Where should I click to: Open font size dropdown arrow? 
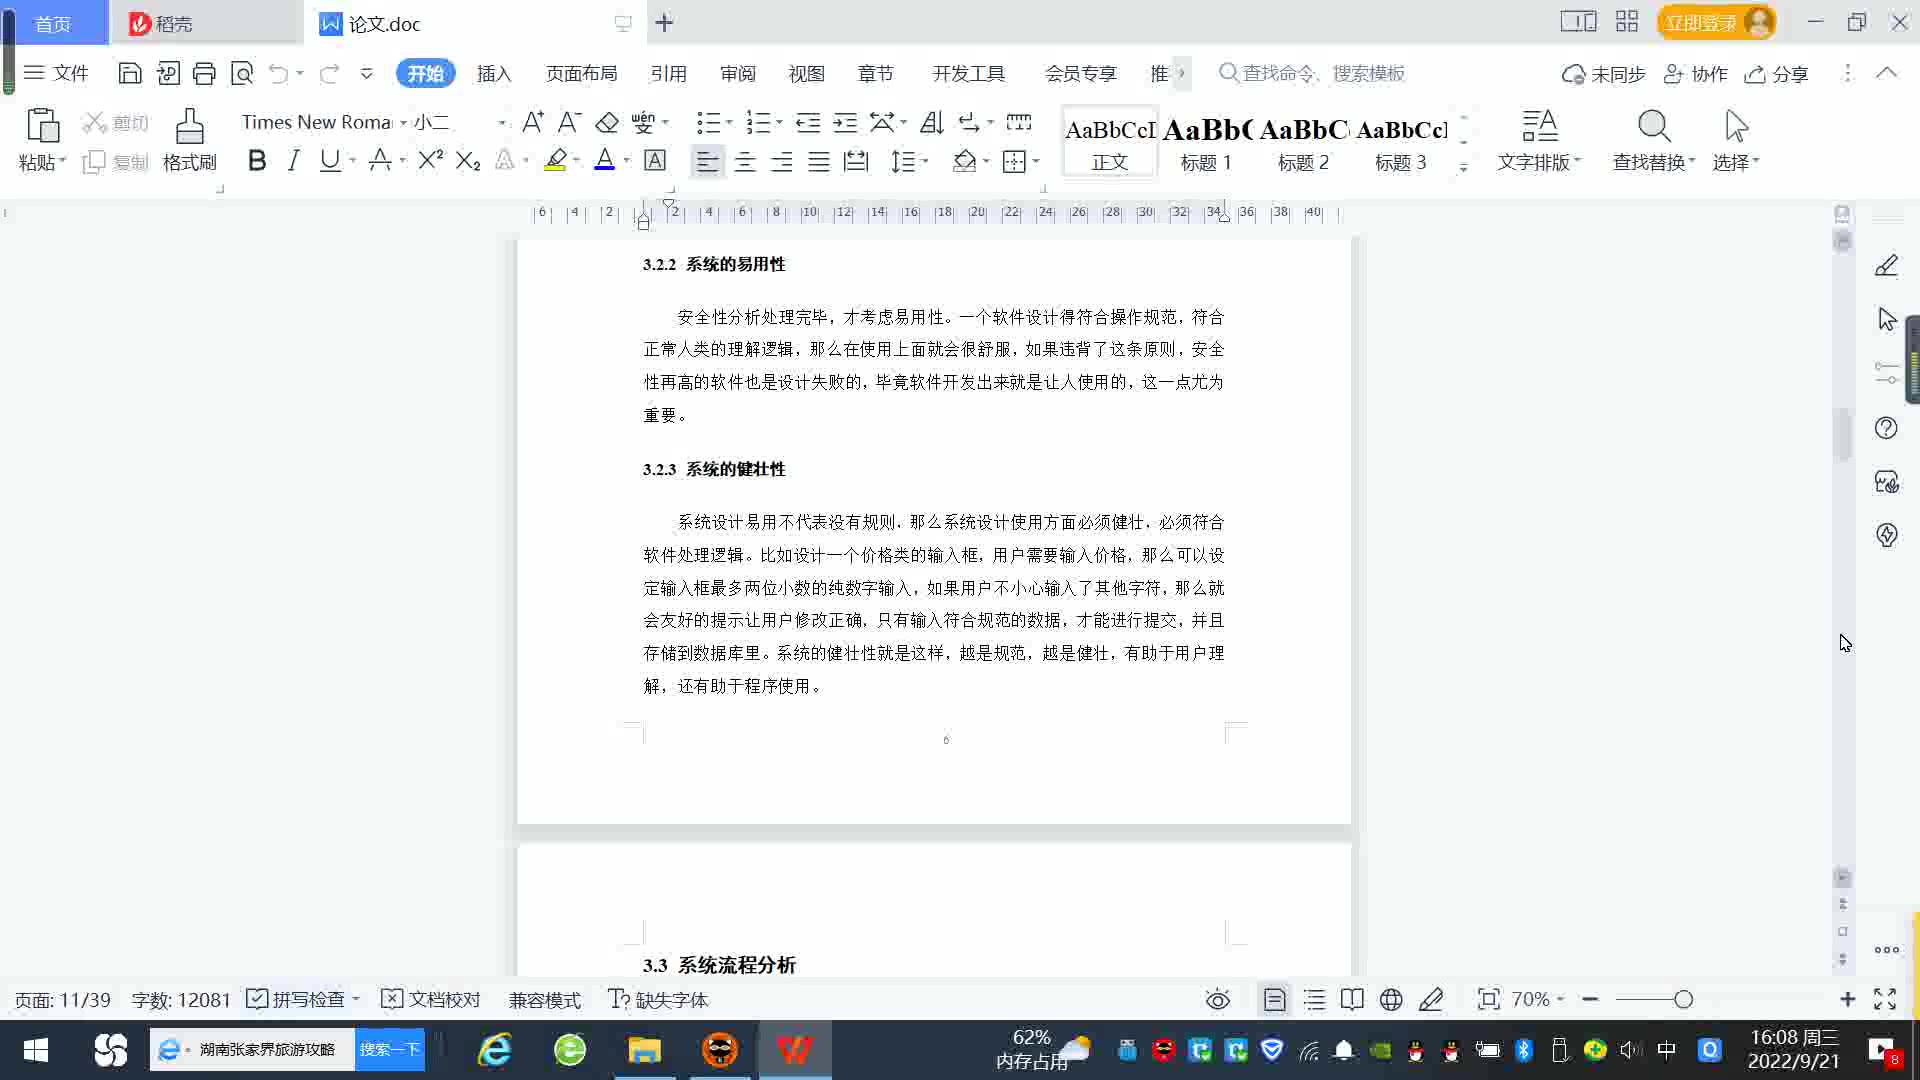[502, 122]
